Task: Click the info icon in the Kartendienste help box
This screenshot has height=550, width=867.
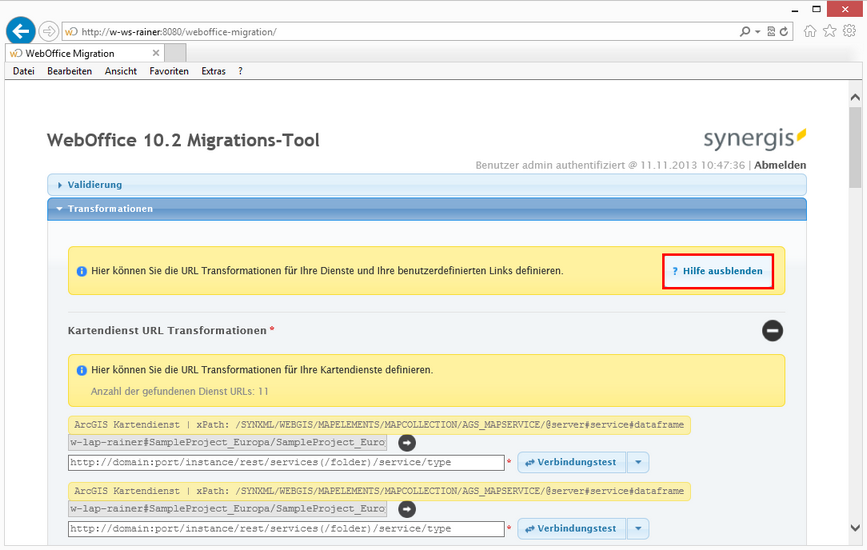Action: pos(81,370)
